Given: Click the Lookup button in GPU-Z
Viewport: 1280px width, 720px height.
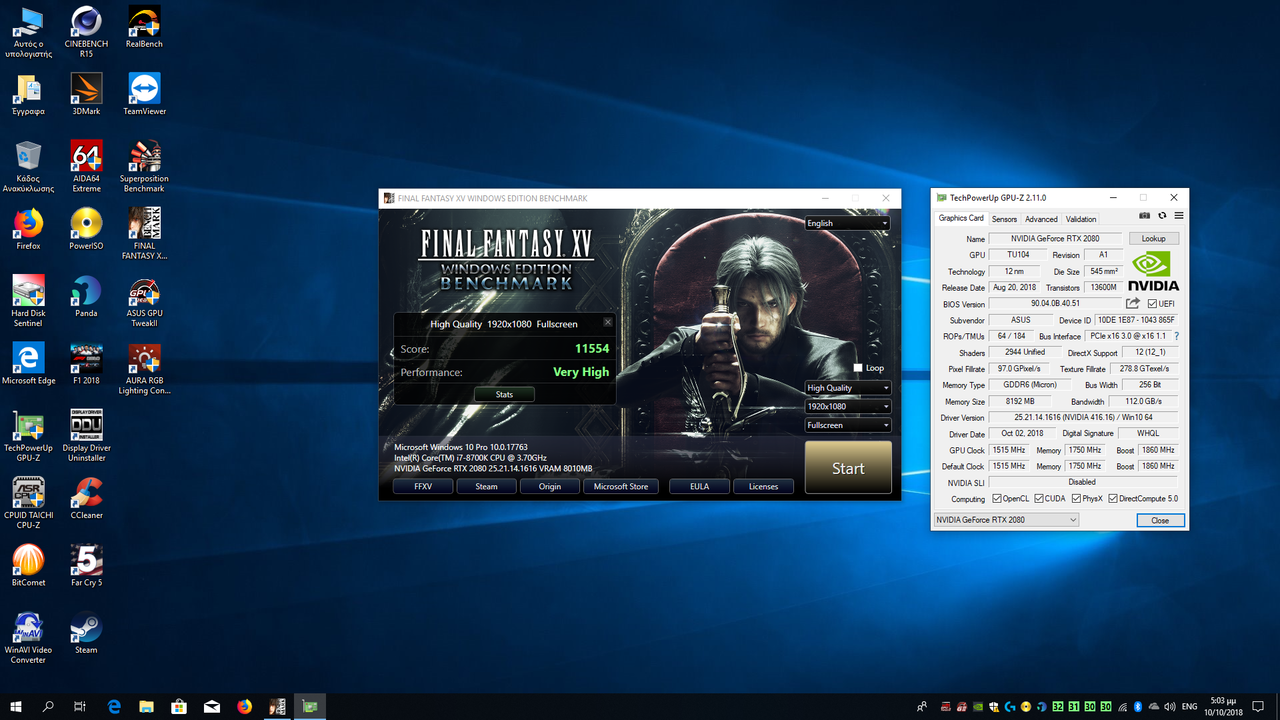Looking at the screenshot, I should (x=1154, y=239).
